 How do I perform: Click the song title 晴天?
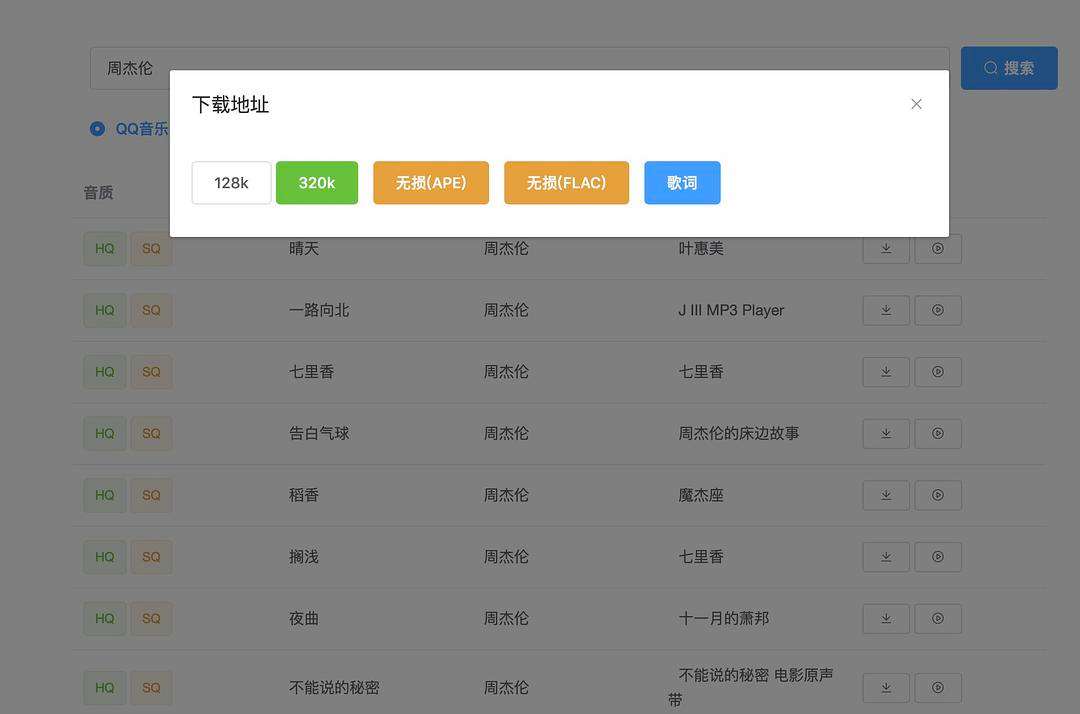[304, 249]
